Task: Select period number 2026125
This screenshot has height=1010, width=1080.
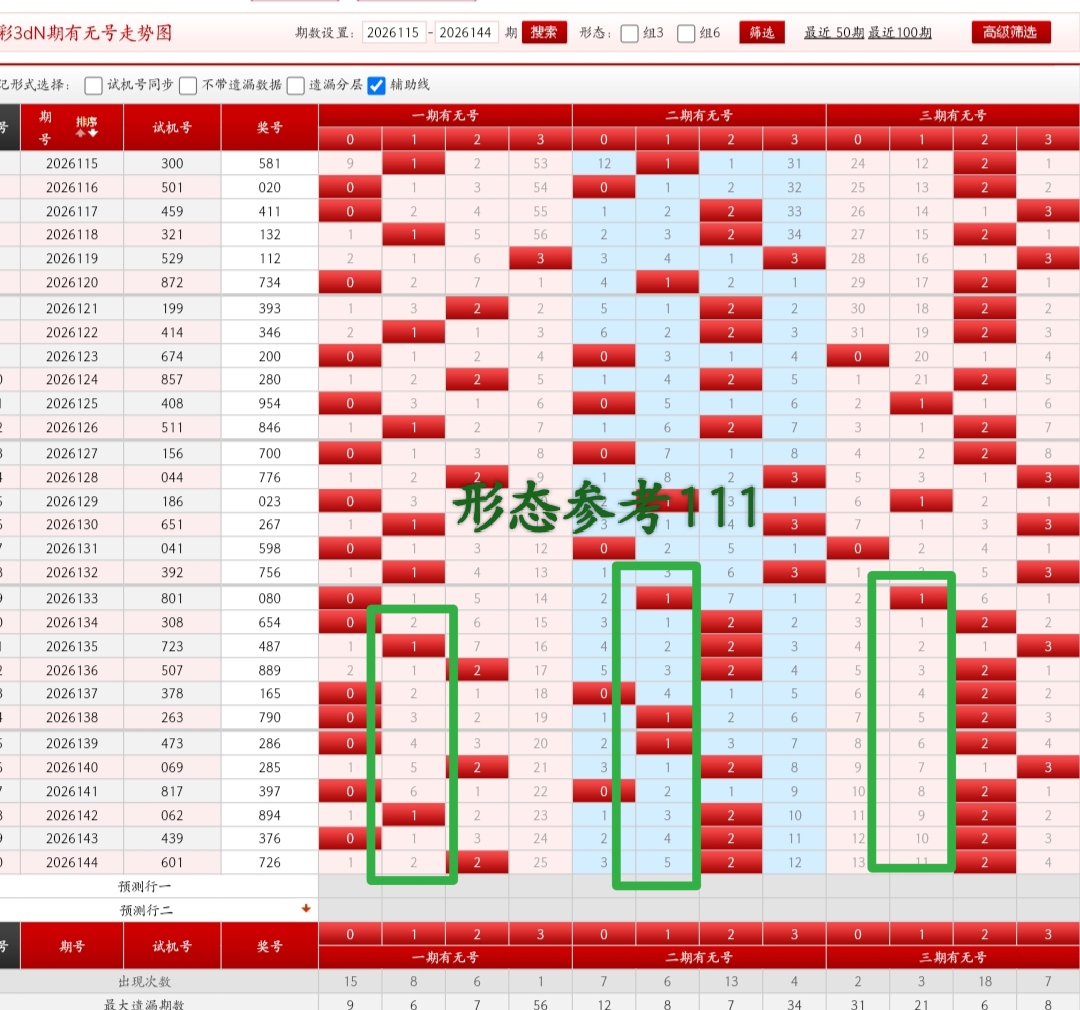Action: pyautogui.click(x=72, y=403)
